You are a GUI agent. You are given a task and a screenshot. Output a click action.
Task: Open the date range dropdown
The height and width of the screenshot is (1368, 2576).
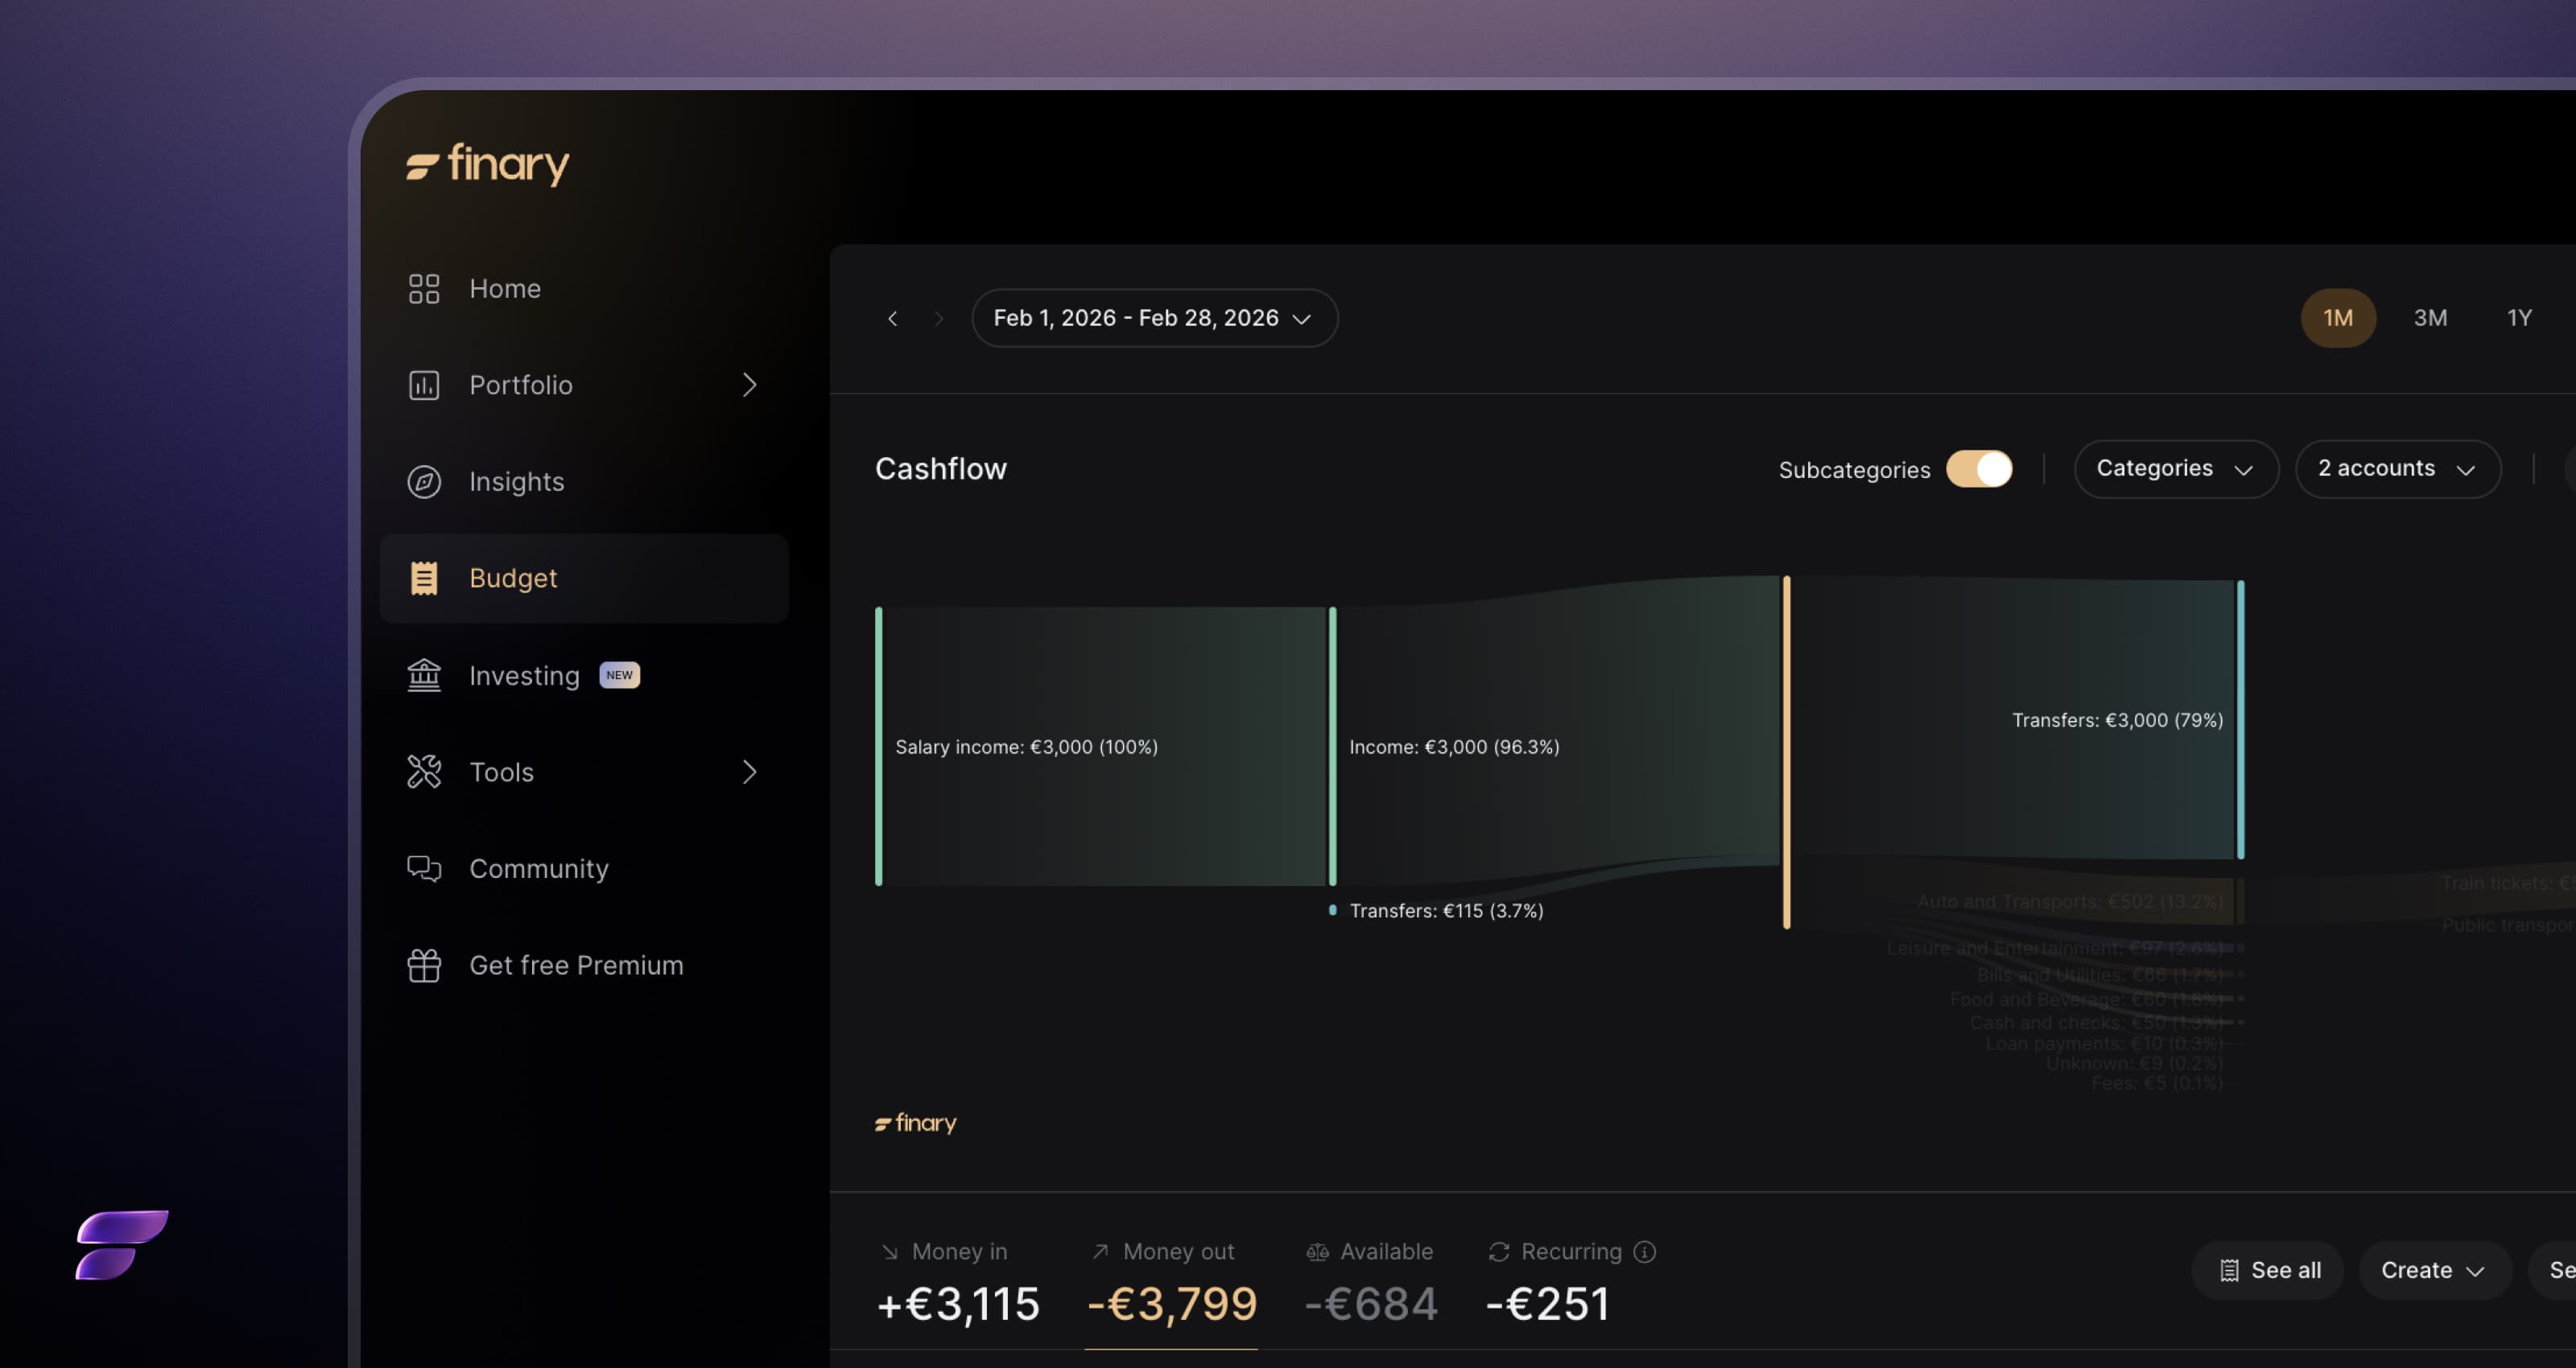(x=1154, y=318)
